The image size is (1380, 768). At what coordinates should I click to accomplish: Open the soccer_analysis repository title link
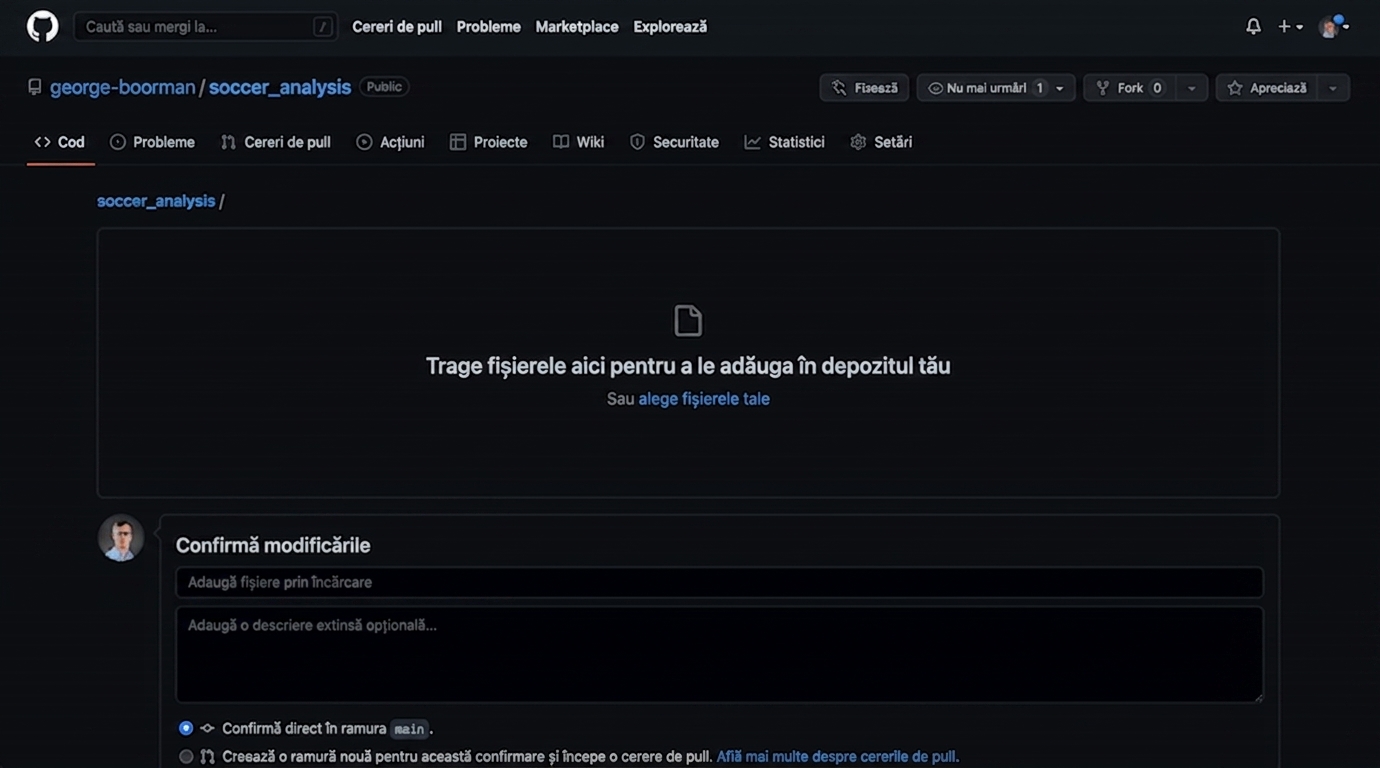click(280, 87)
